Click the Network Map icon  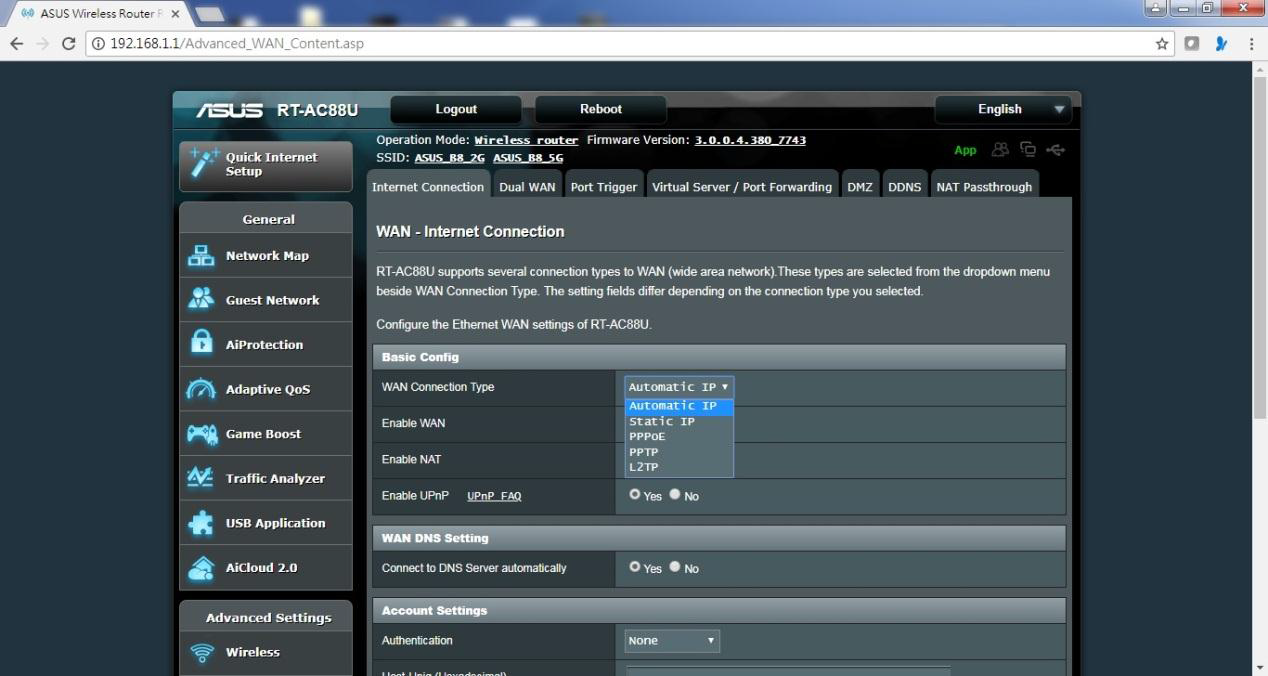point(201,256)
